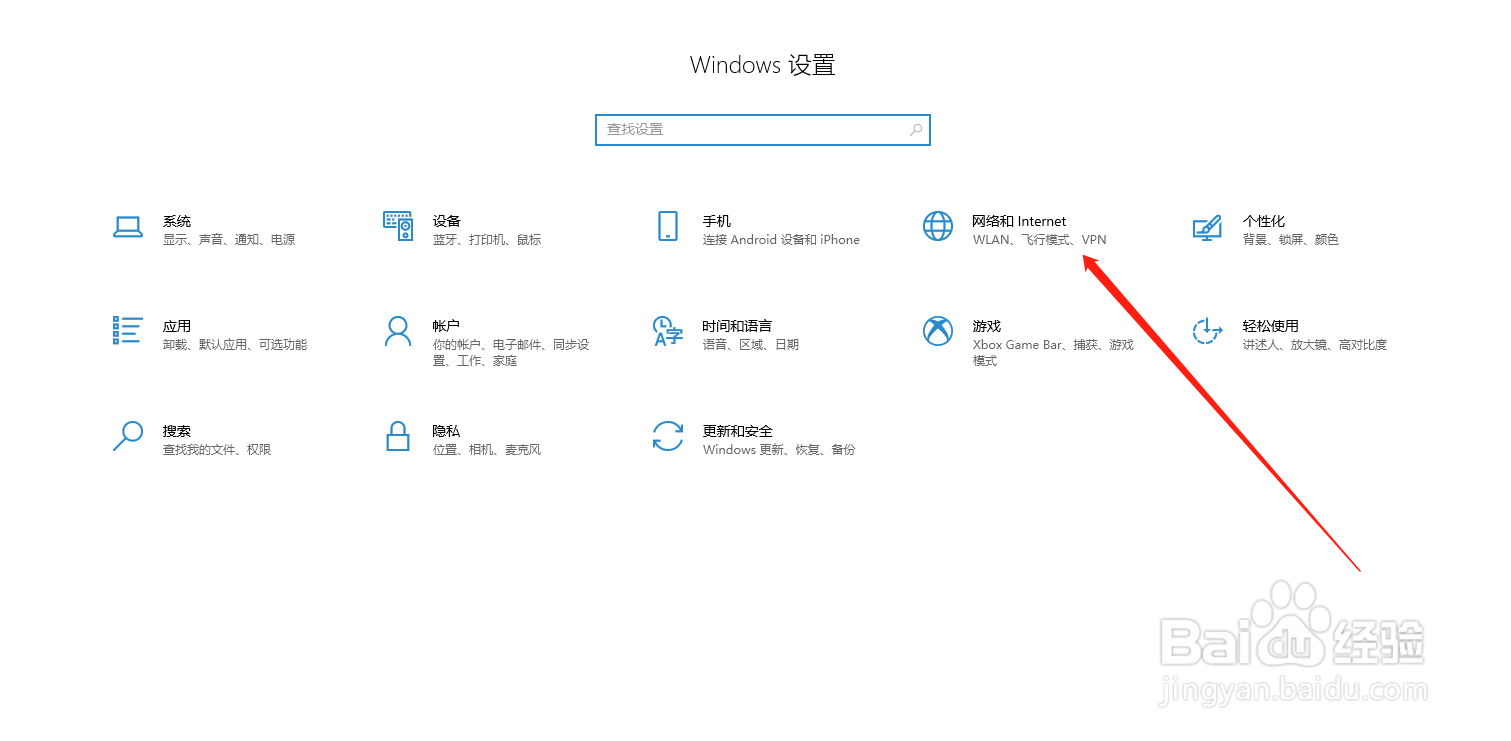Screen dimensions: 1511x741
Task: Click text 背景、锁屏、颜色
Action: point(1291,240)
